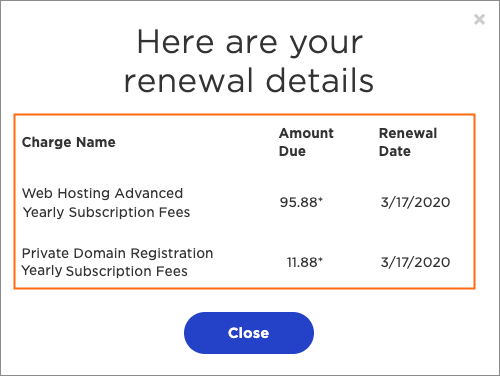
Task: Click "Web Hosting Advanced" text line
Action: (103, 193)
